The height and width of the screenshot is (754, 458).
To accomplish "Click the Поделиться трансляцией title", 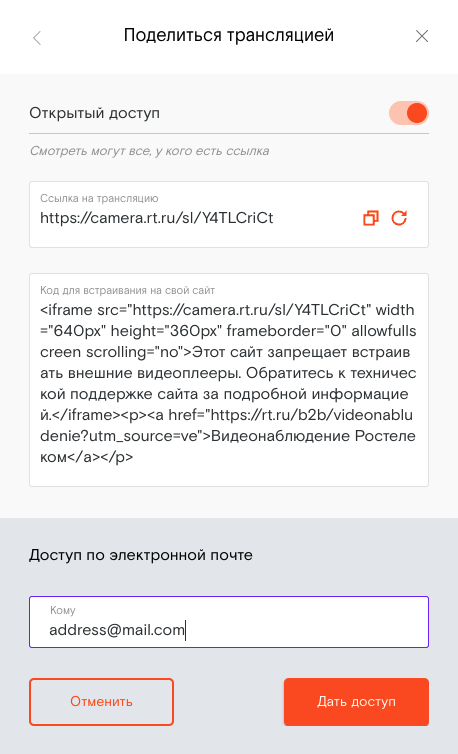I will coord(229,36).
